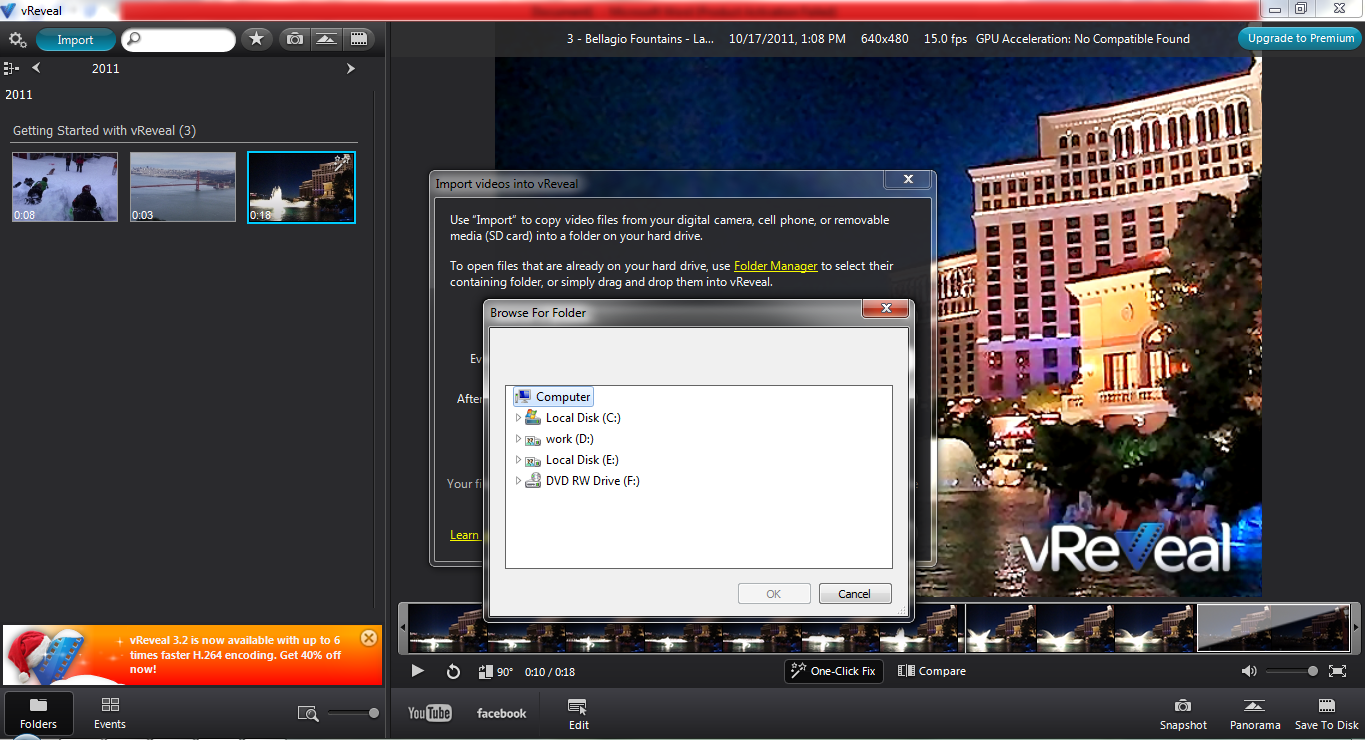
Task: Click Save To Disk
Action: tap(1327, 714)
